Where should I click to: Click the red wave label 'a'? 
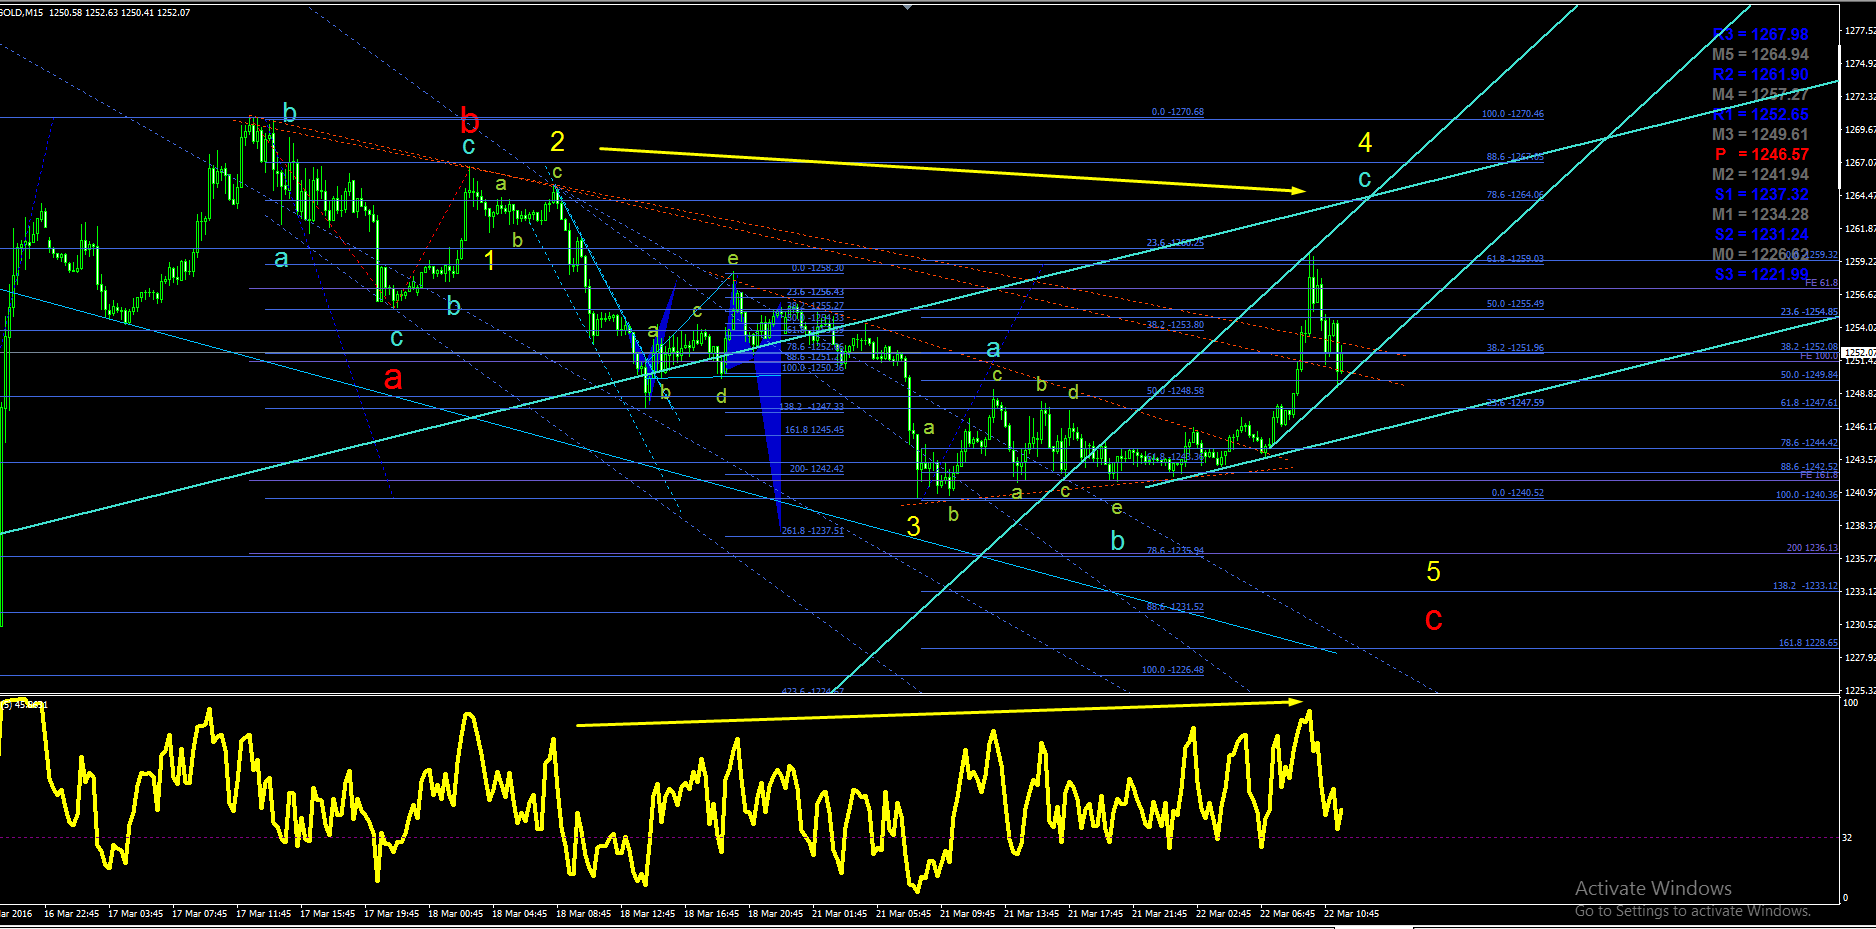(x=393, y=378)
